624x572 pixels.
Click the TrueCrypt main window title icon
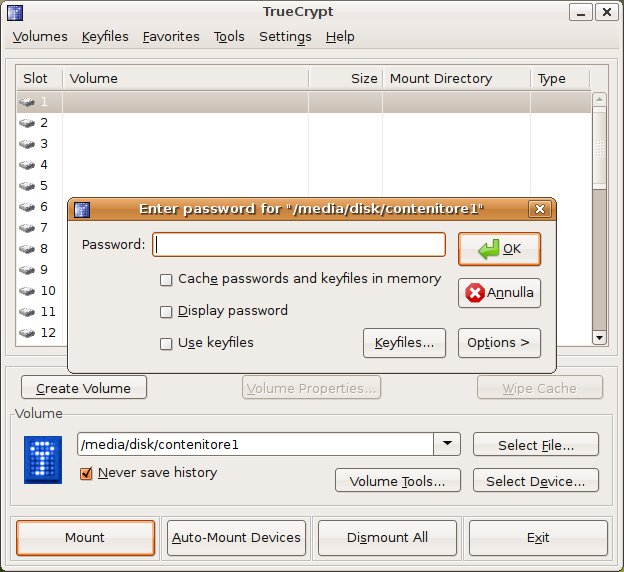(14, 13)
